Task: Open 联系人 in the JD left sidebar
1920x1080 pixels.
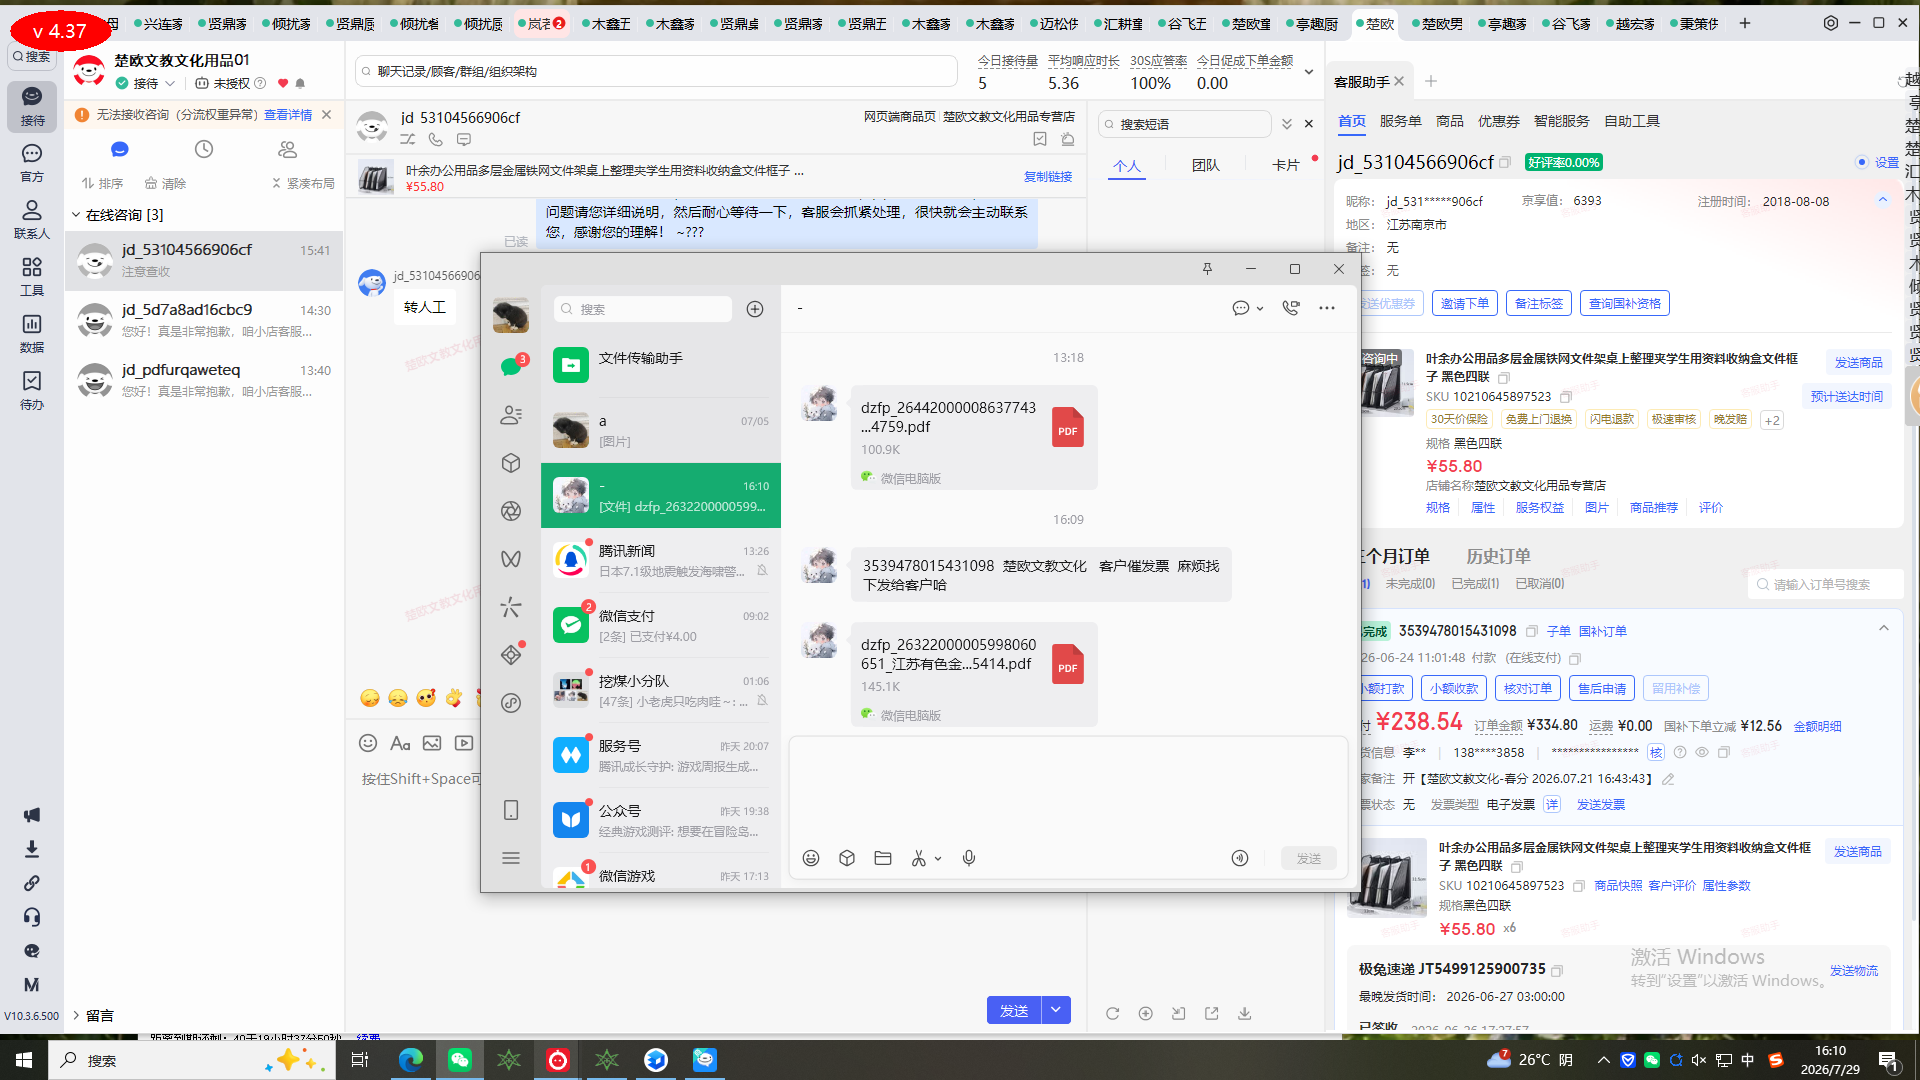Action: pyautogui.click(x=32, y=219)
